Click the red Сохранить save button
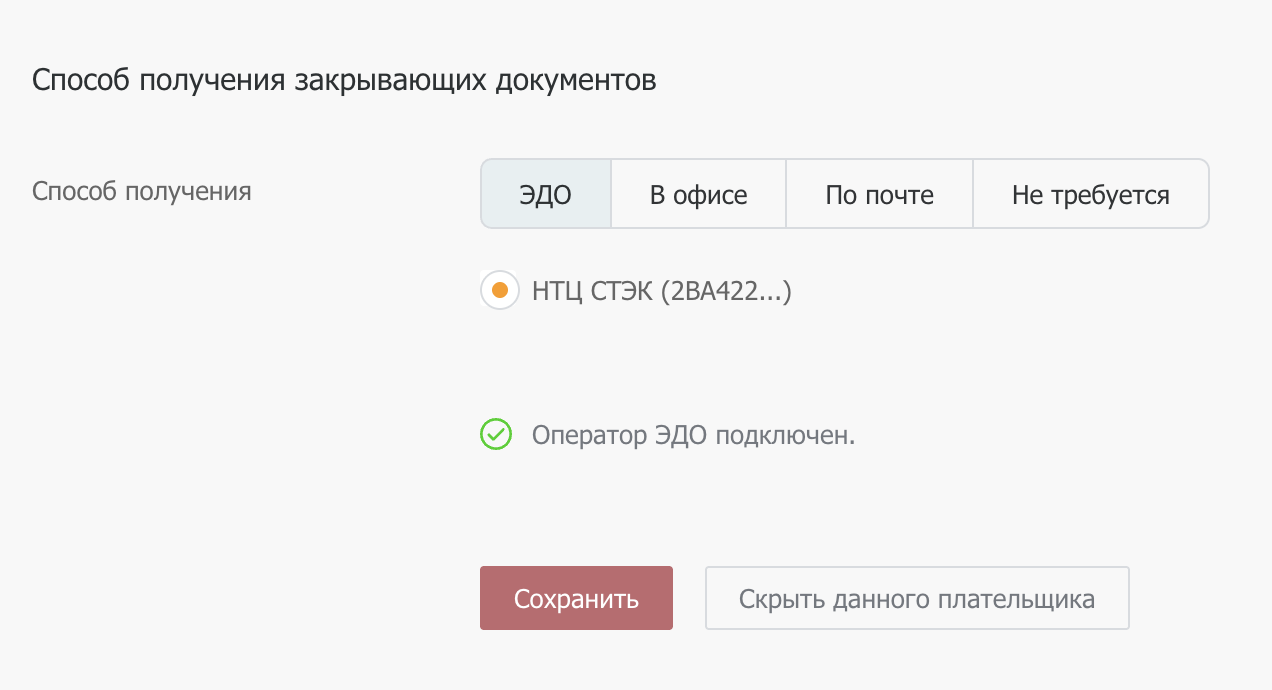The height and width of the screenshot is (690, 1272). pyautogui.click(x=576, y=598)
